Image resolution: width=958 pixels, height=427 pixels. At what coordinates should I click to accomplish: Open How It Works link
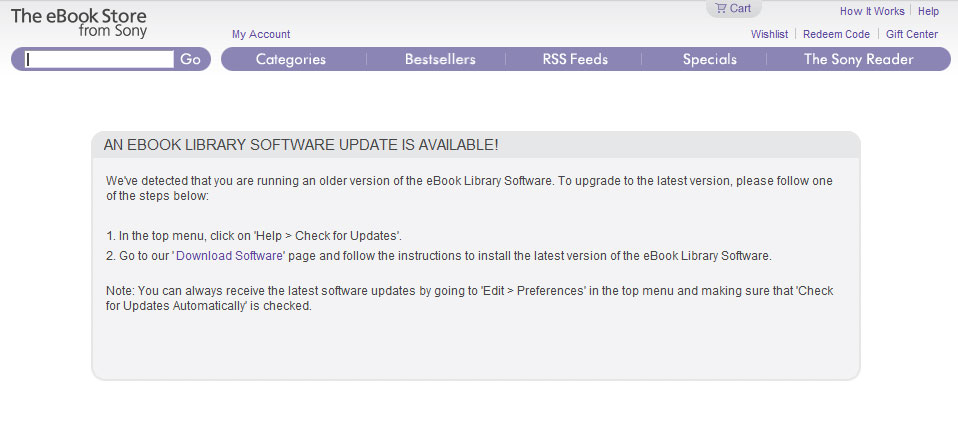872,11
